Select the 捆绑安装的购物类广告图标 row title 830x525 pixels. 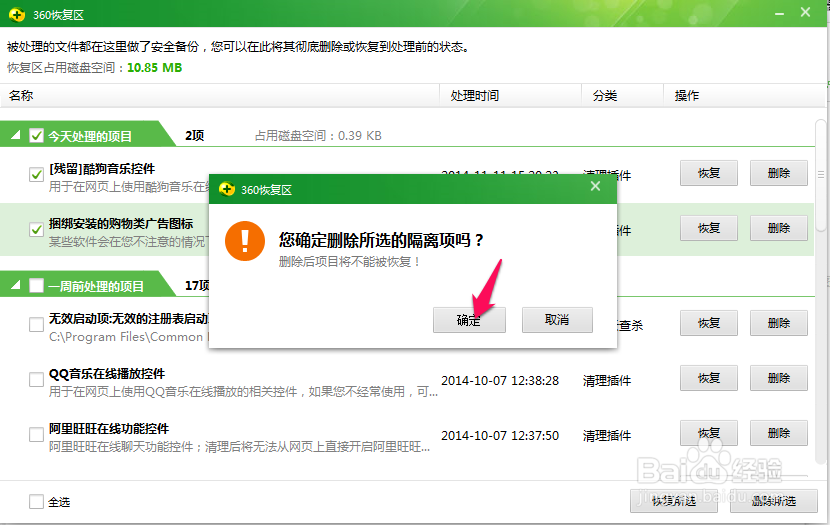121,224
